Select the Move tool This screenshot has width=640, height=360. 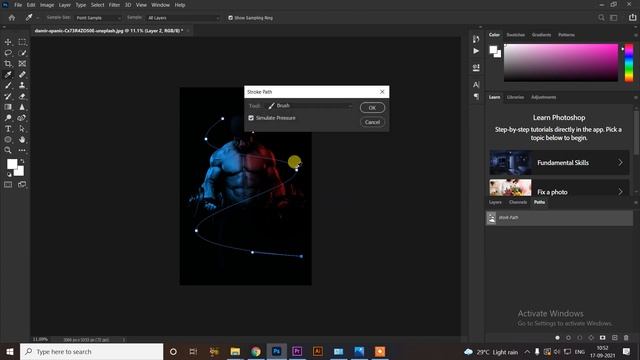8,42
